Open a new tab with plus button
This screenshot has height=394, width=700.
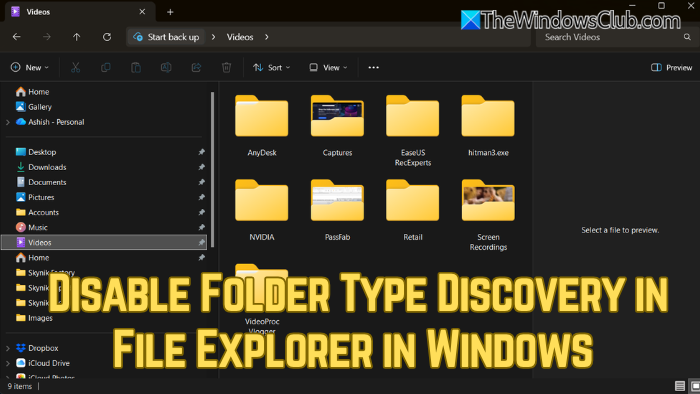[170, 12]
